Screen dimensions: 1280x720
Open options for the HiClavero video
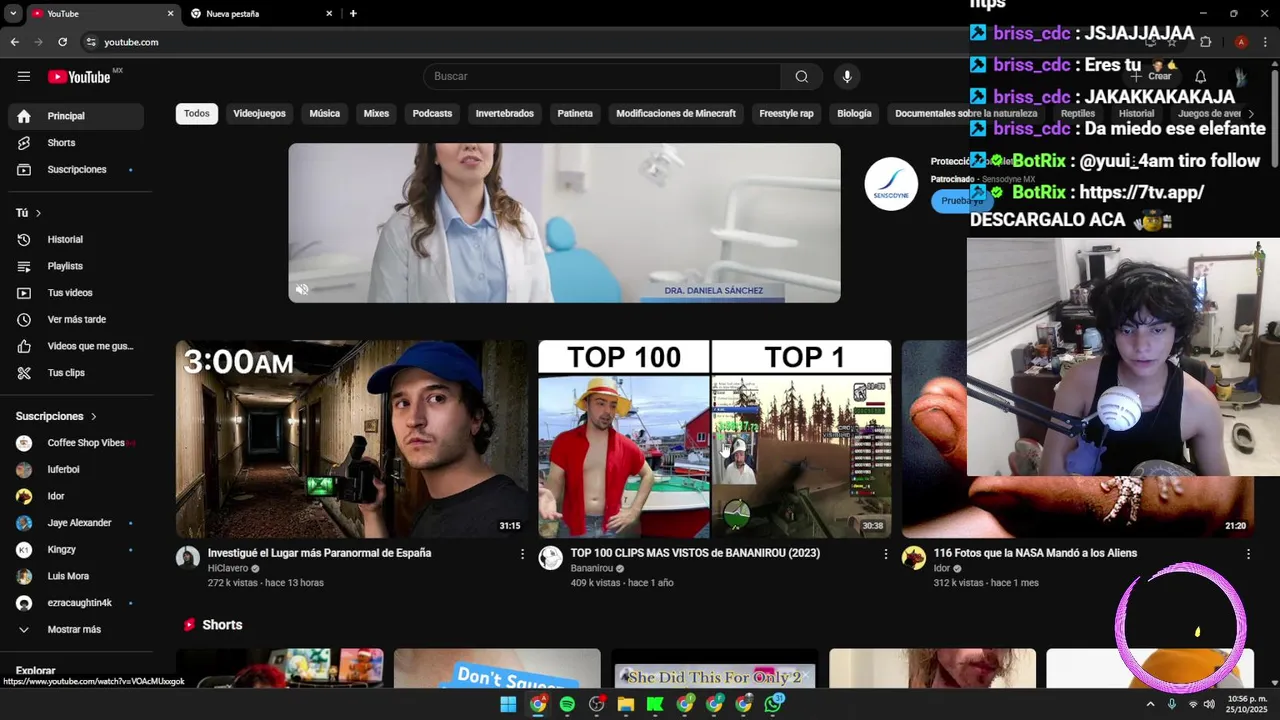(x=522, y=554)
